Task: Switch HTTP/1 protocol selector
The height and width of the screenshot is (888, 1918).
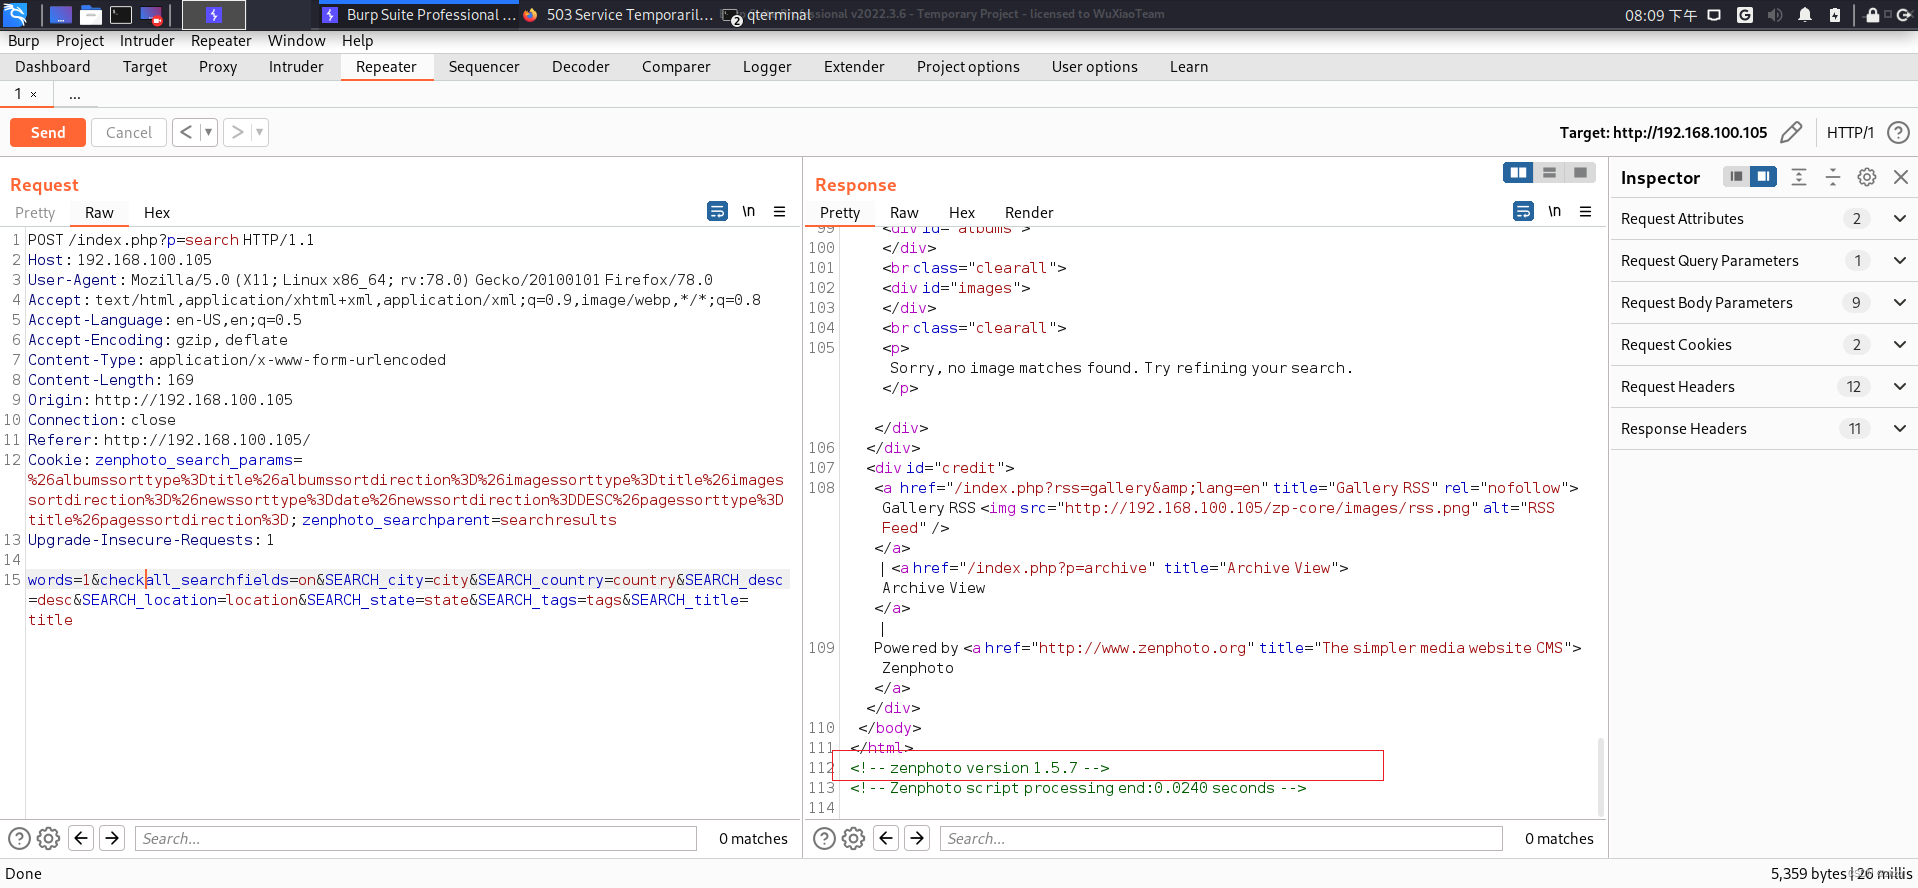Action: (x=1850, y=132)
